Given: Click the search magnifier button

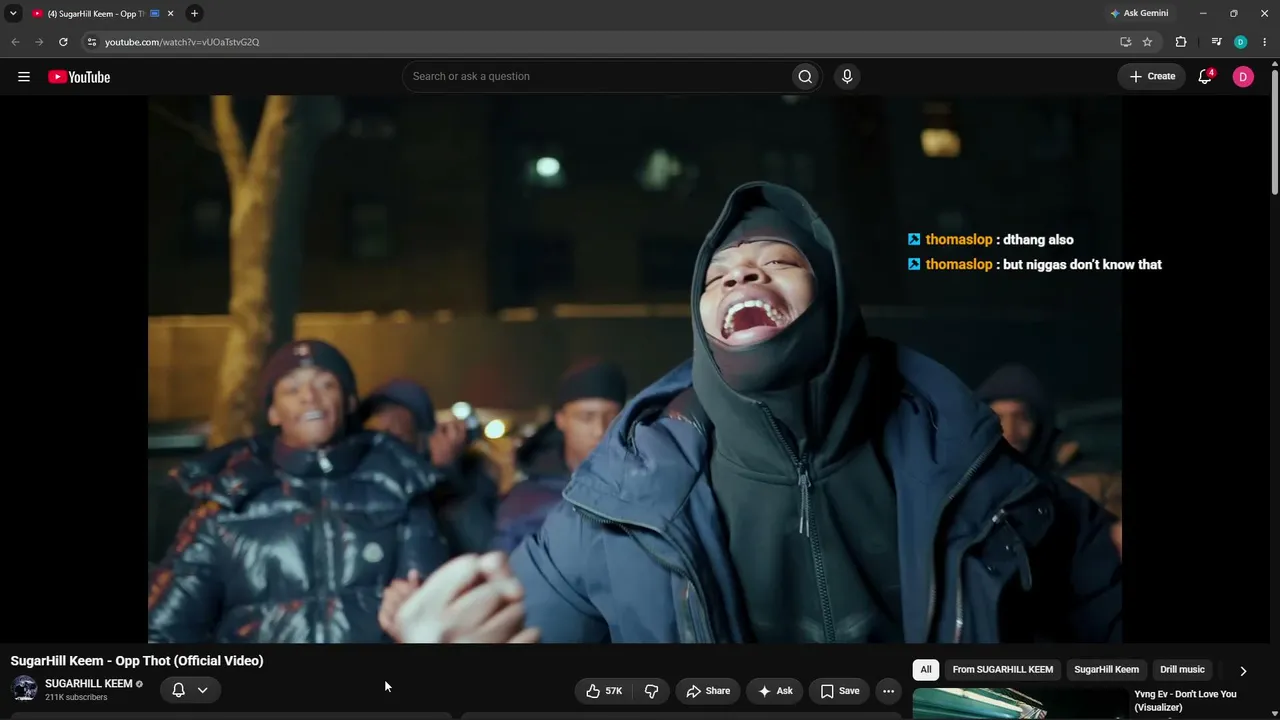Looking at the screenshot, I should pyautogui.click(x=805, y=77).
